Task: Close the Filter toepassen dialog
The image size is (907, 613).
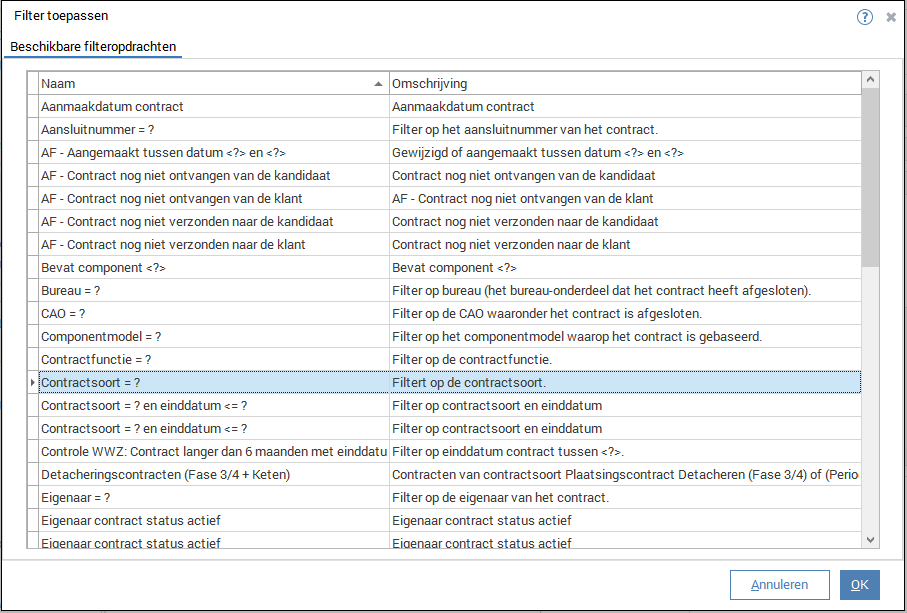Action: pyautogui.click(x=890, y=17)
